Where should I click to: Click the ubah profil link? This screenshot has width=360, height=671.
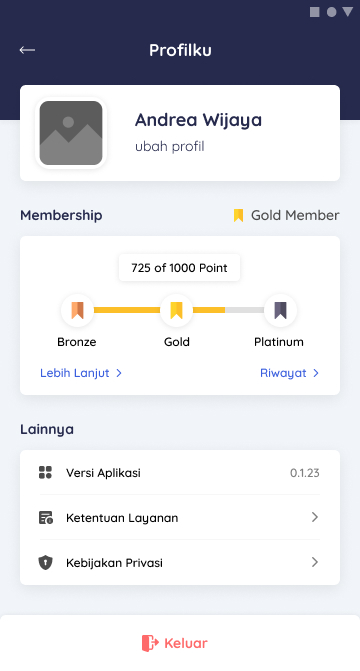click(x=170, y=146)
